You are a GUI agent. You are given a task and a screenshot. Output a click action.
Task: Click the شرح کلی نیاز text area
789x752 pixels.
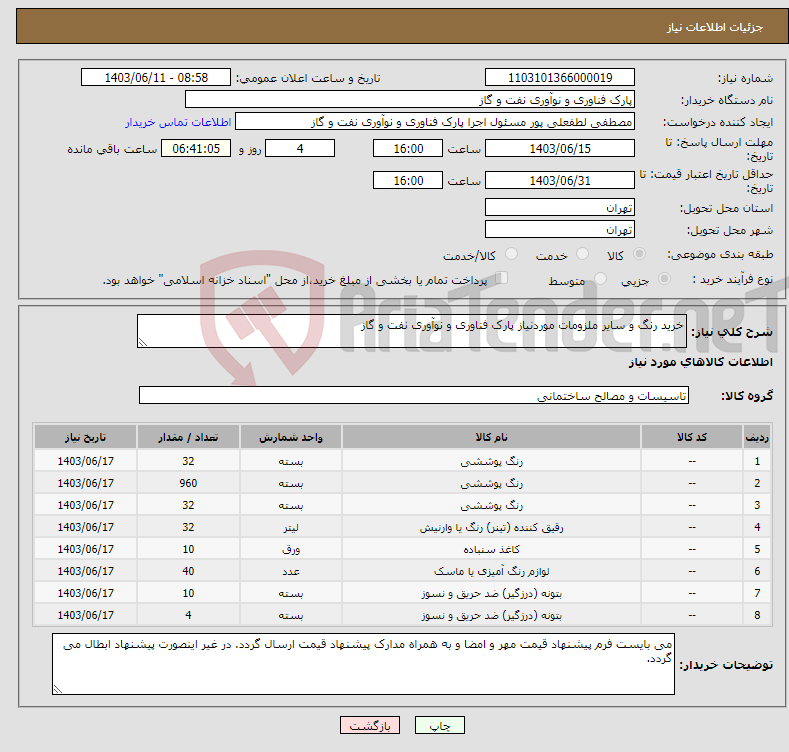[x=412, y=331]
